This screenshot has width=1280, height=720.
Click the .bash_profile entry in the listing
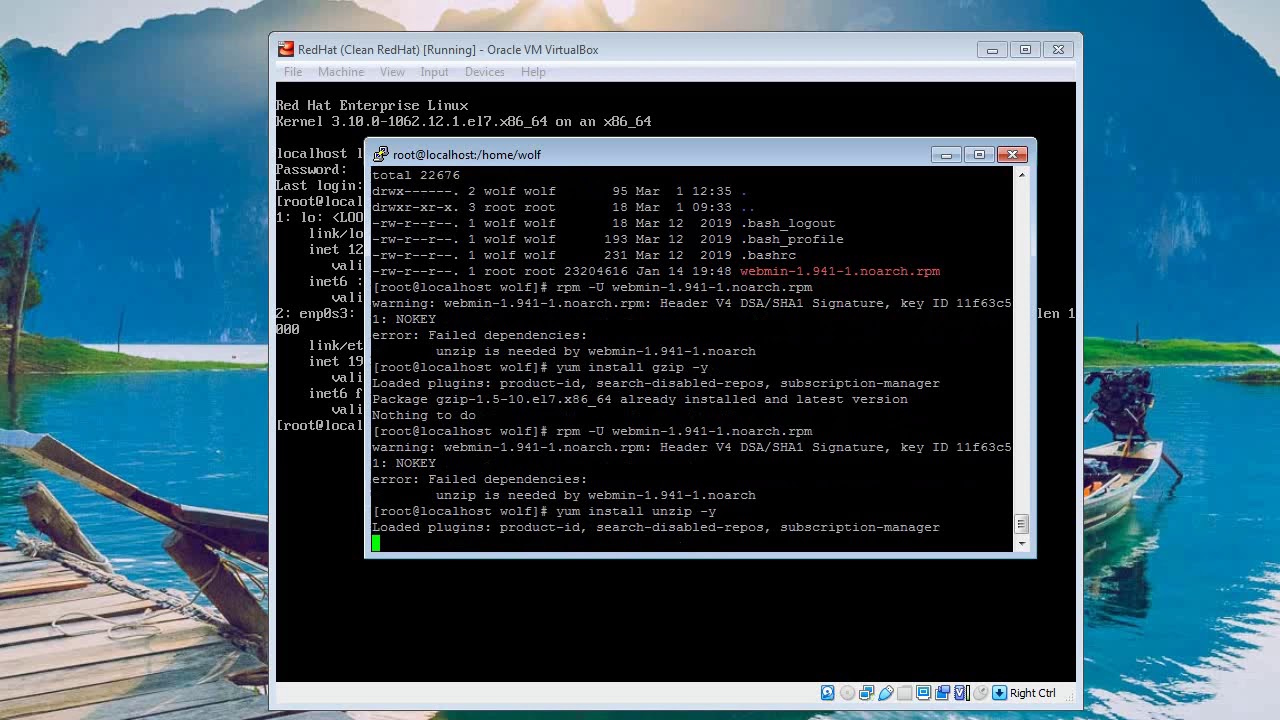[x=792, y=239]
